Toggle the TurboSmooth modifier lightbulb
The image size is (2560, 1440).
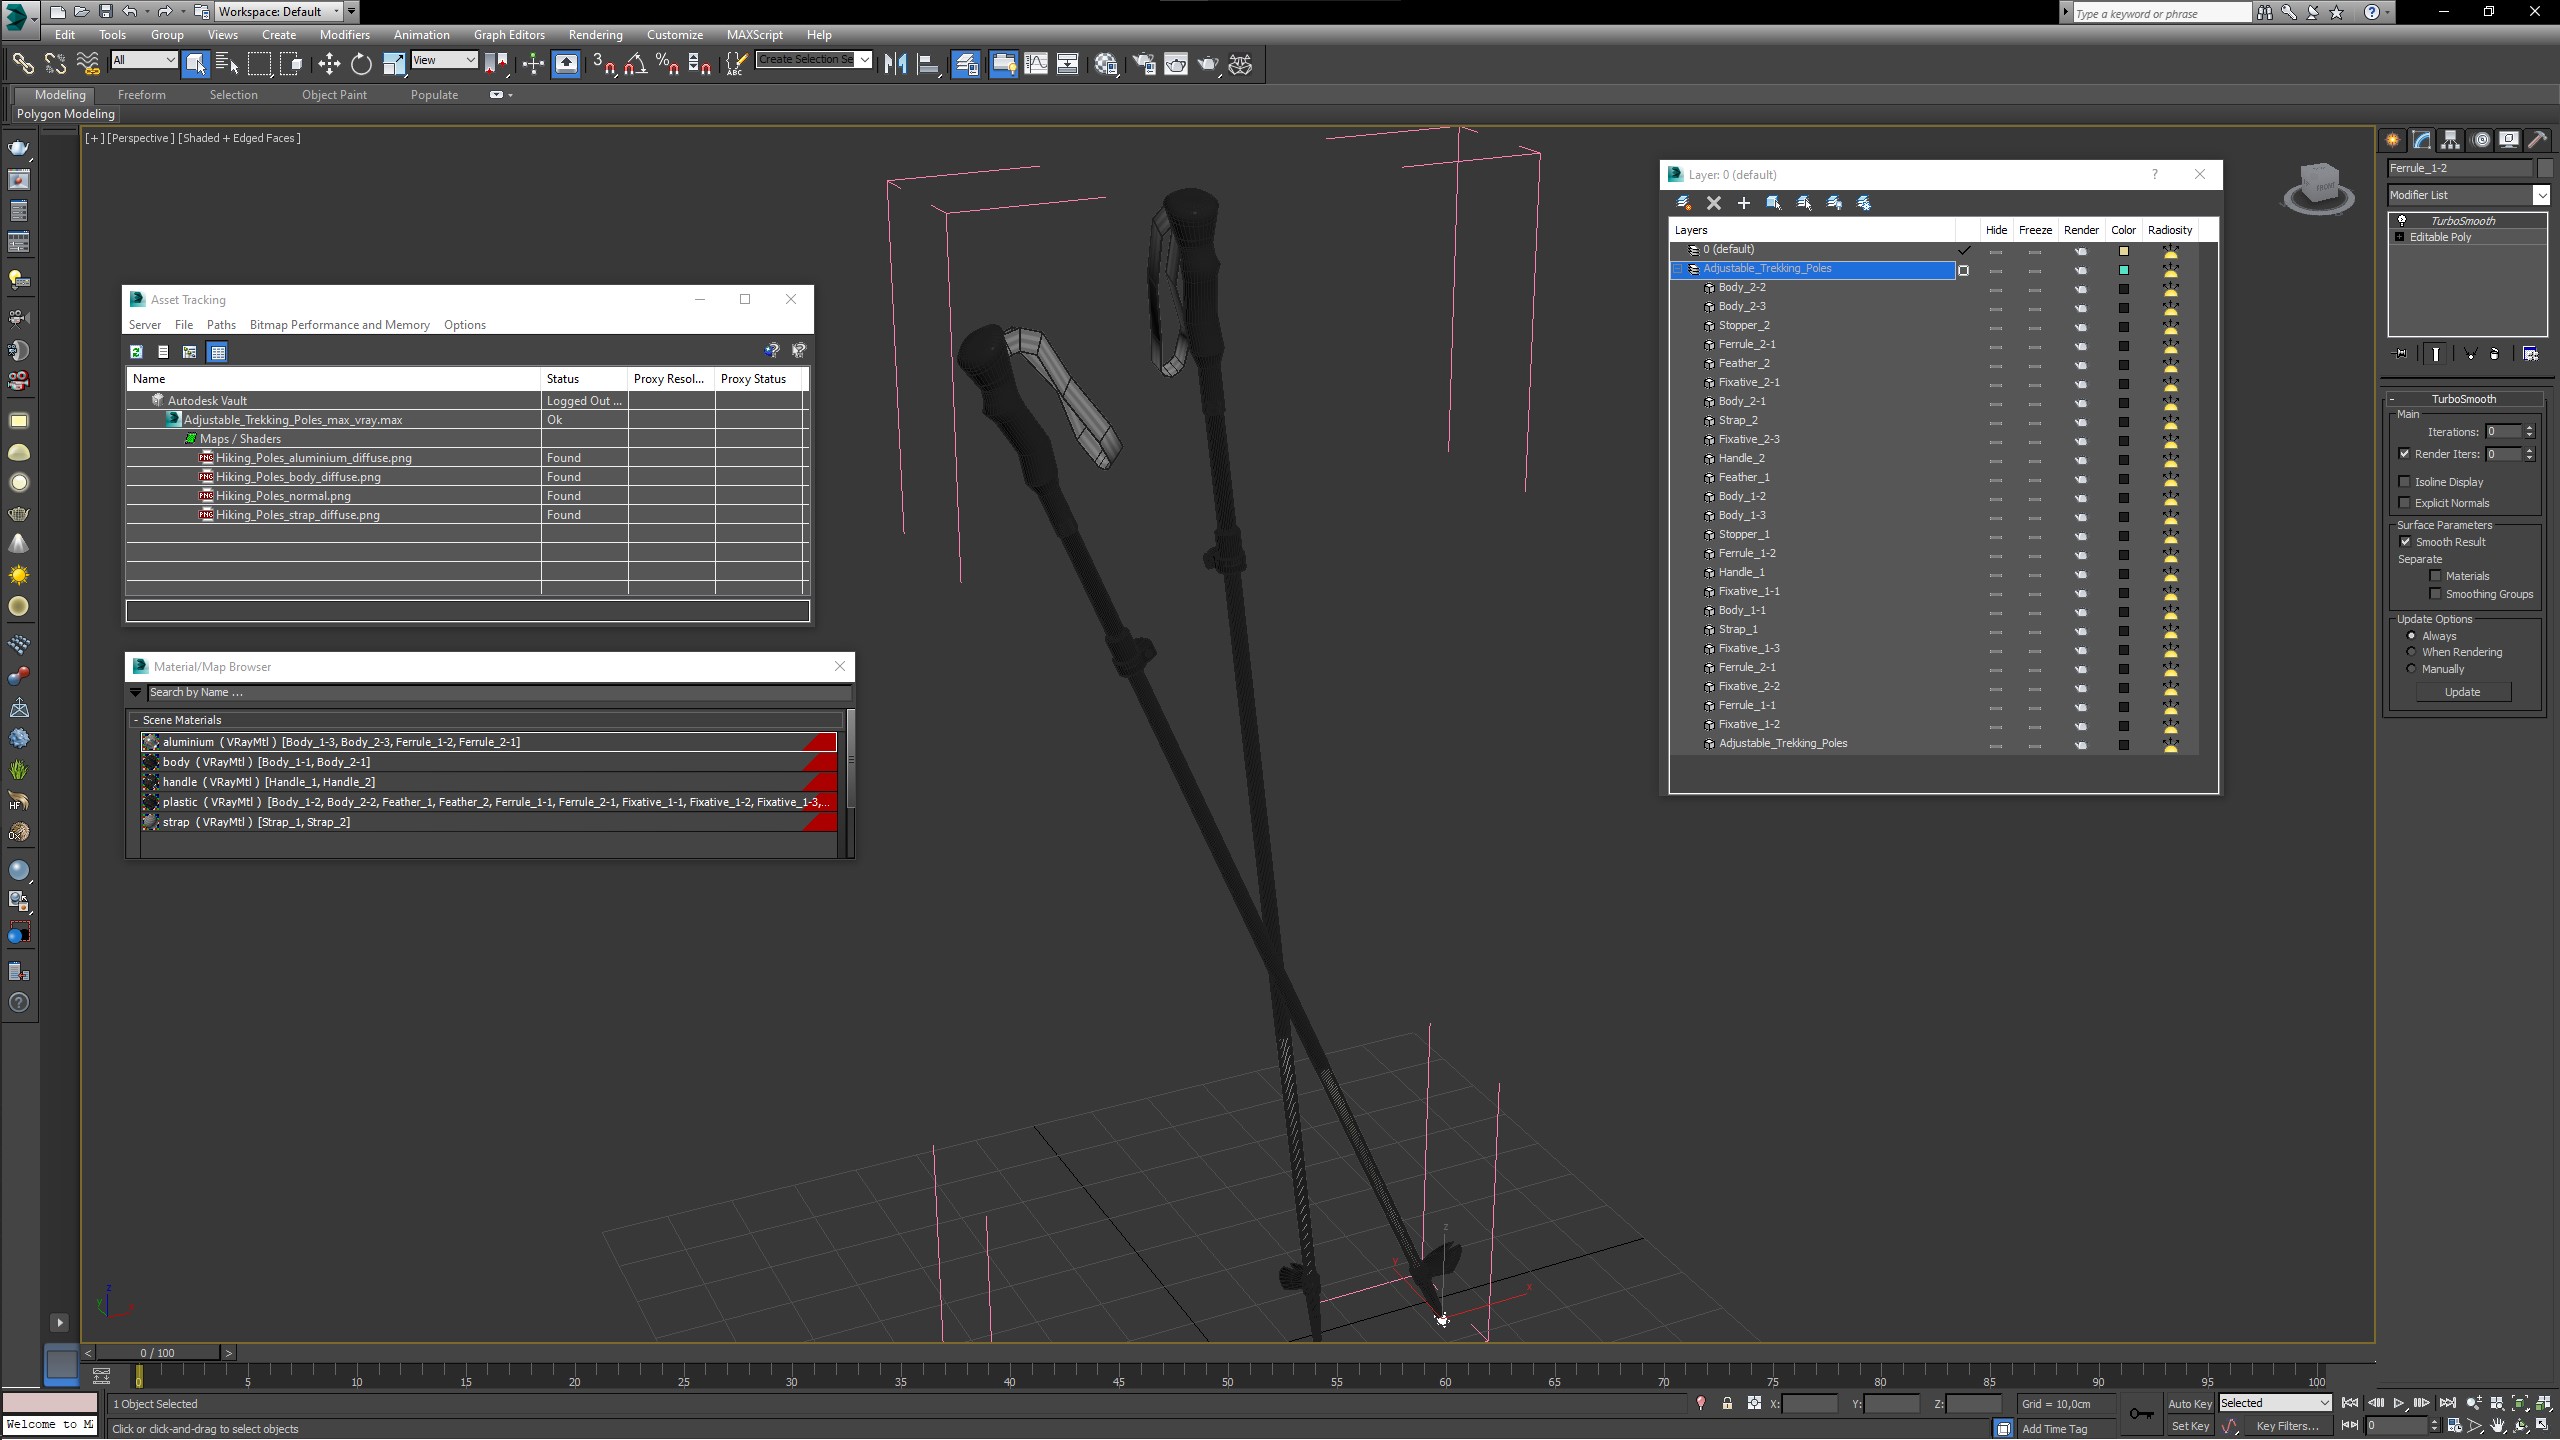pyautogui.click(x=2402, y=221)
